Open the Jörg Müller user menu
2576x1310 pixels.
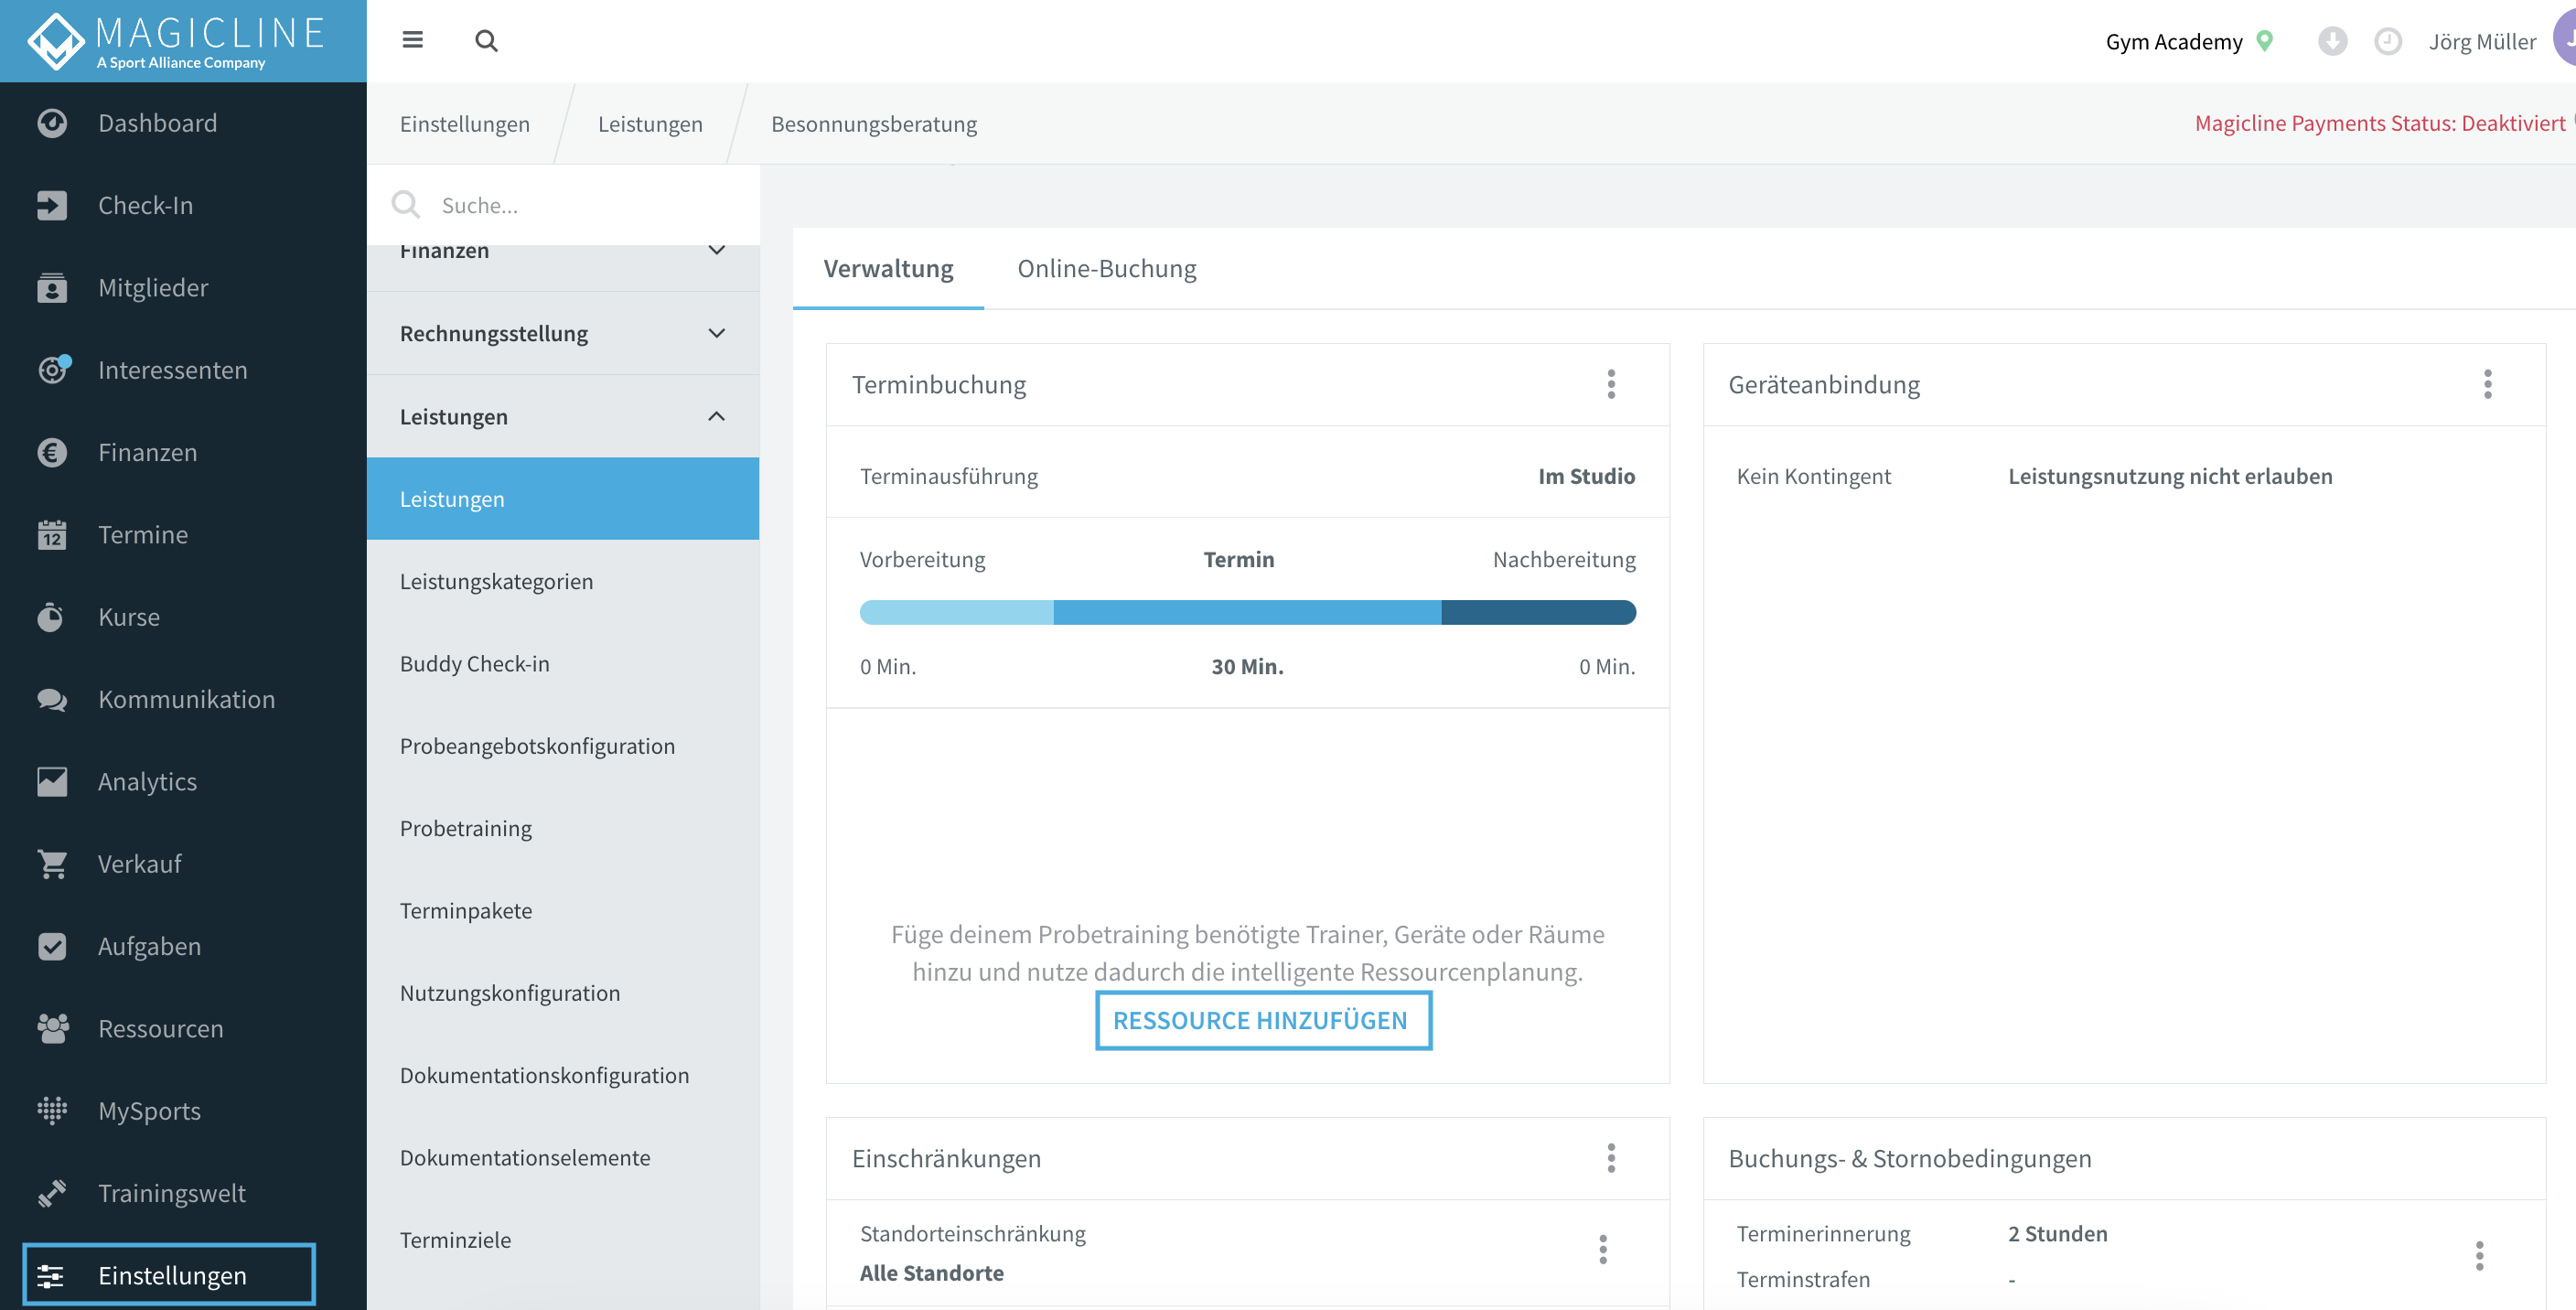click(x=2482, y=41)
